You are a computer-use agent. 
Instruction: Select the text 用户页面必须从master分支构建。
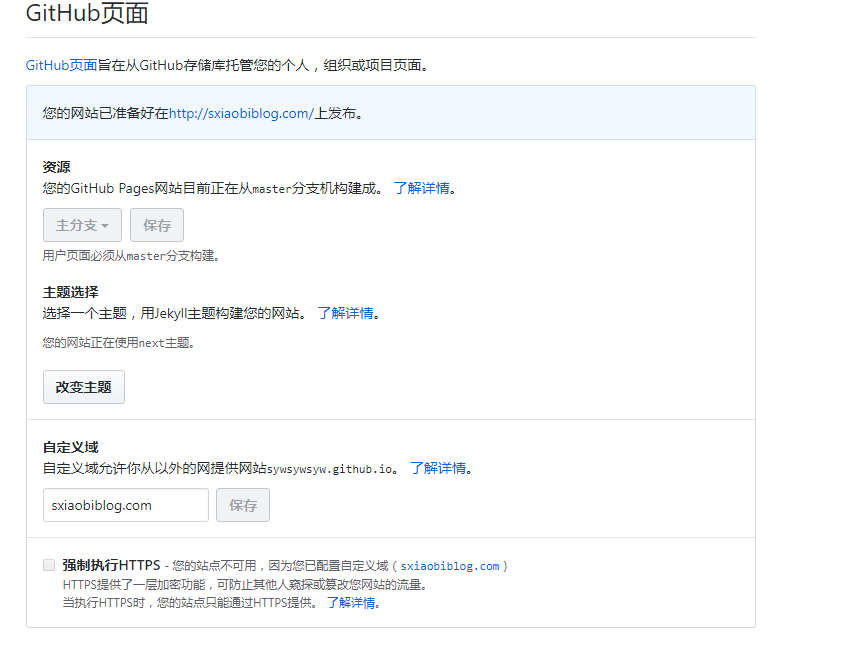tap(131, 256)
